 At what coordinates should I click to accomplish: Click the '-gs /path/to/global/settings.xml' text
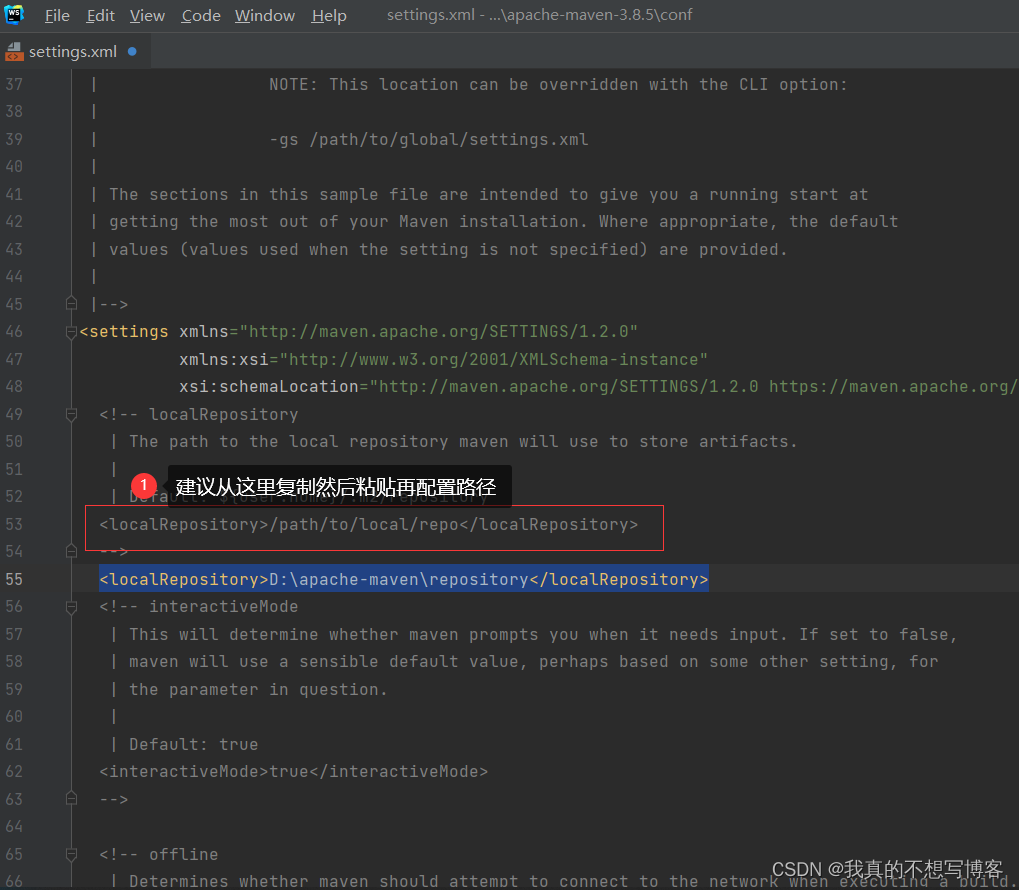tap(429, 140)
